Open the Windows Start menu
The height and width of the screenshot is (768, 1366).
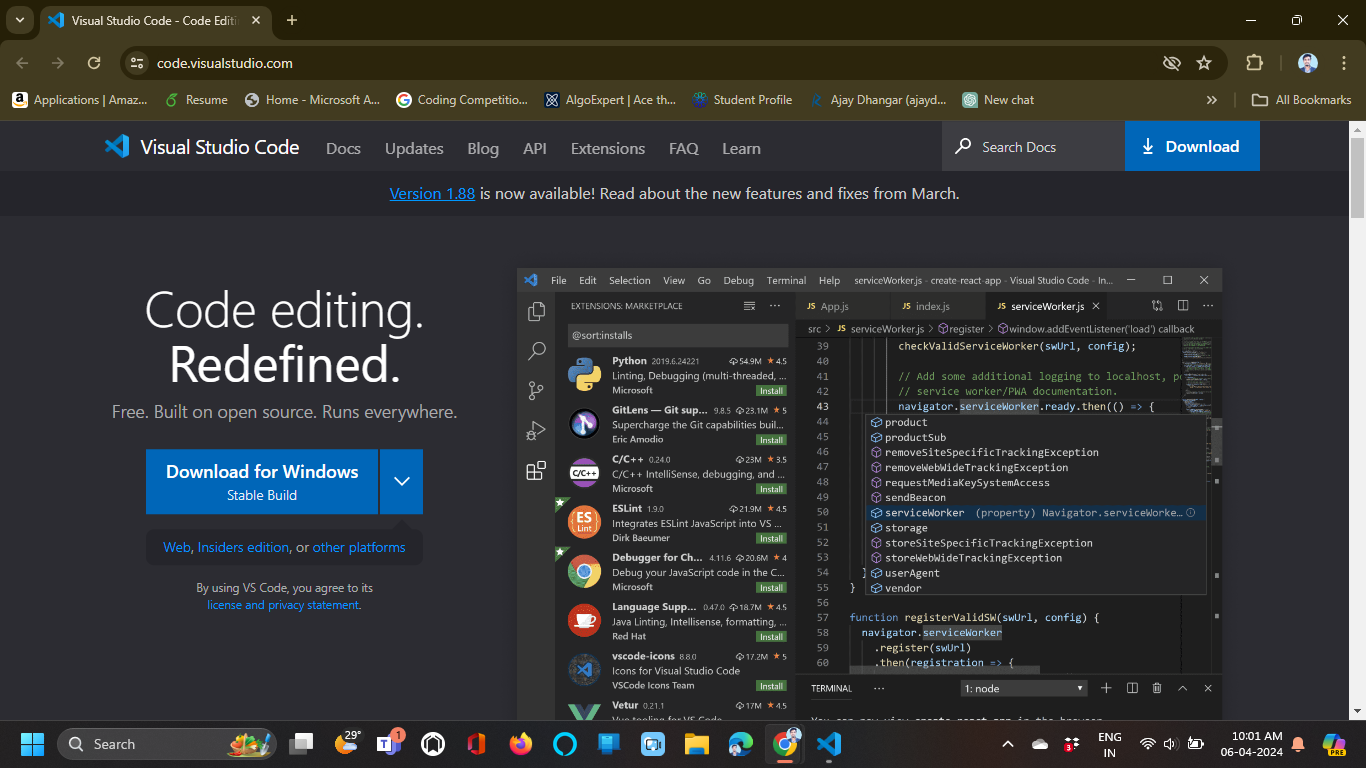[x=32, y=744]
